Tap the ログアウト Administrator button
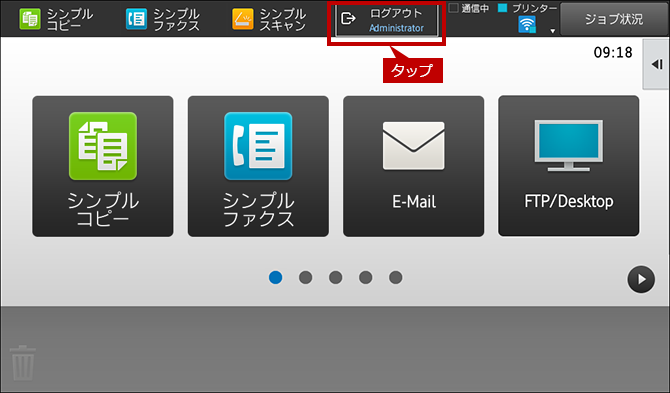This screenshot has height=393, width=670. click(x=387, y=20)
